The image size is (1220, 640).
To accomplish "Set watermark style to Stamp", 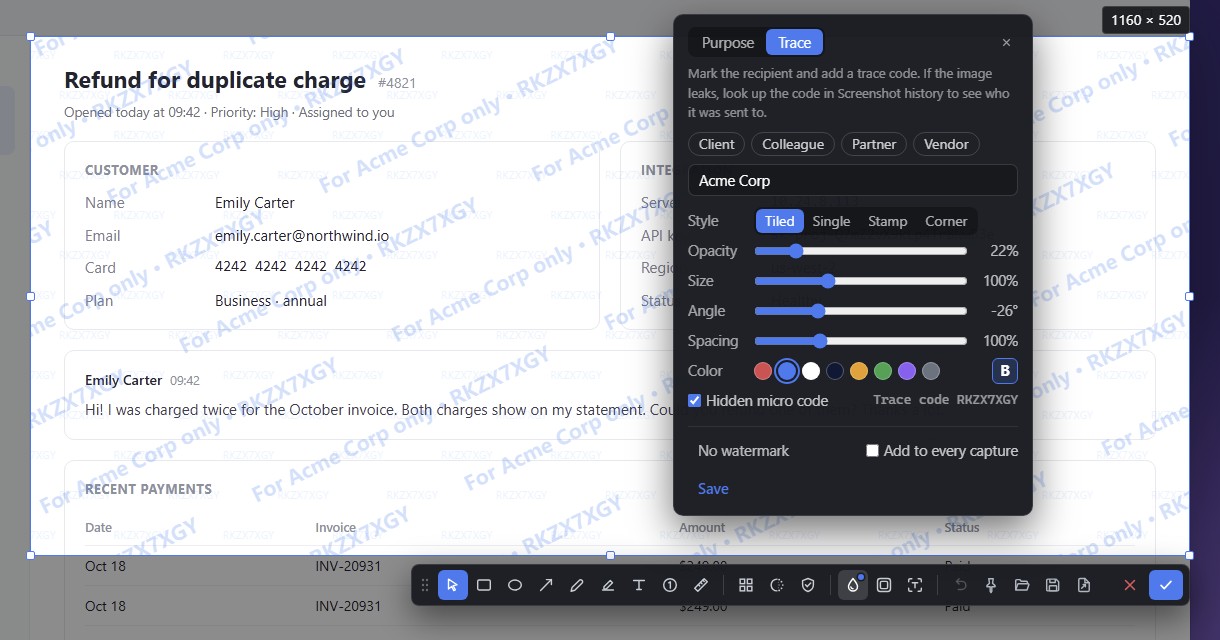I will click(x=887, y=221).
